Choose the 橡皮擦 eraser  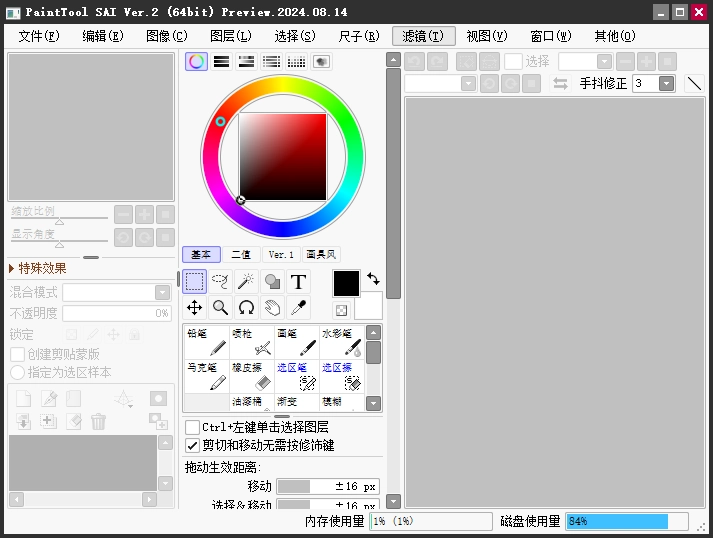pos(252,377)
